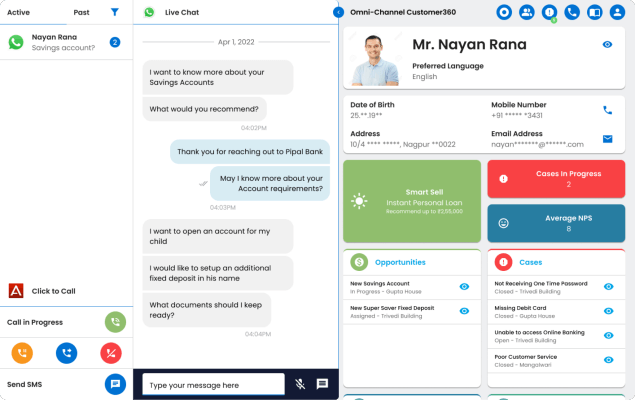
Task: Click the unread count badge showing 2
Action: pos(115,42)
